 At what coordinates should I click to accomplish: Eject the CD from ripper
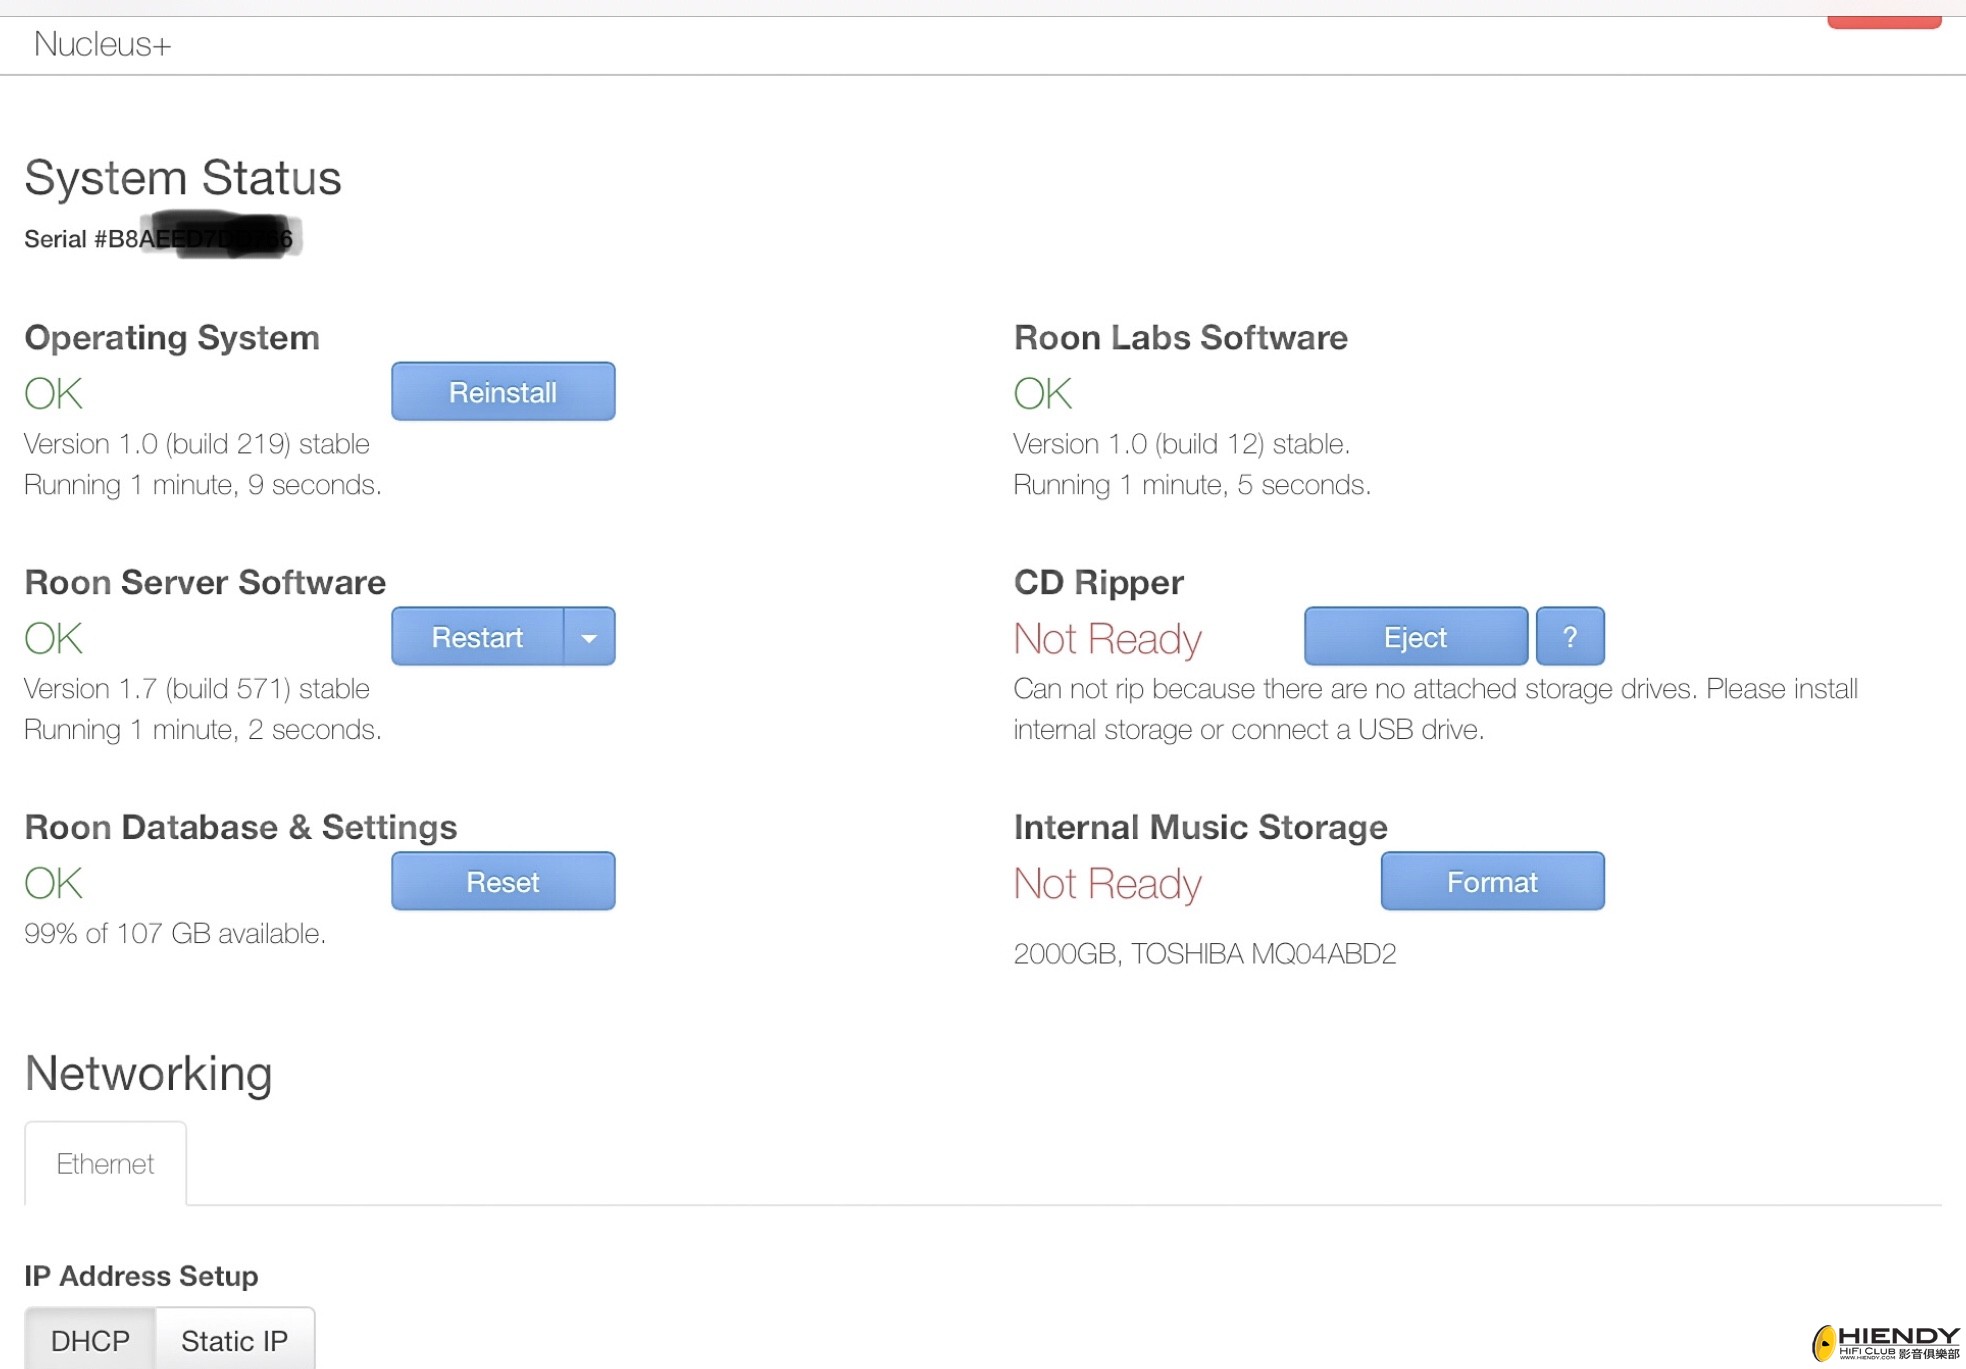(1415, 636)
